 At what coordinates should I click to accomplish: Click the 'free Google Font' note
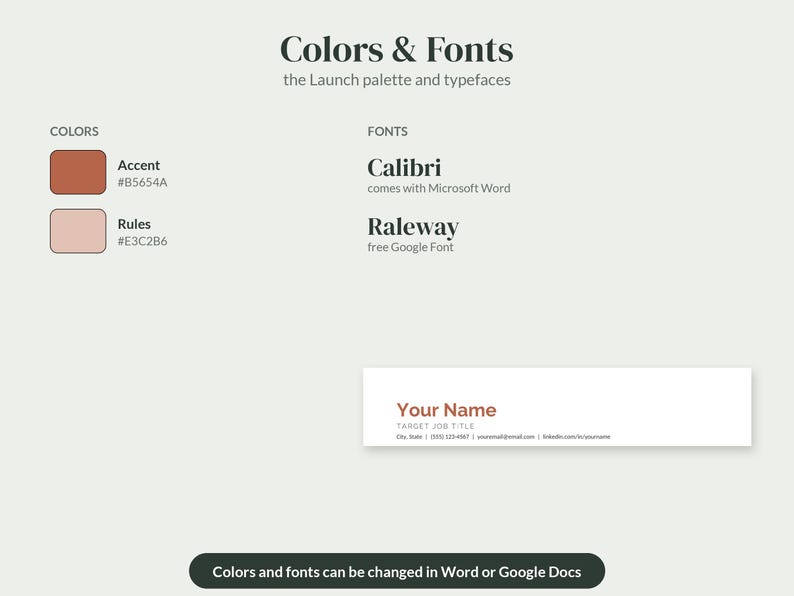point(410,247)
